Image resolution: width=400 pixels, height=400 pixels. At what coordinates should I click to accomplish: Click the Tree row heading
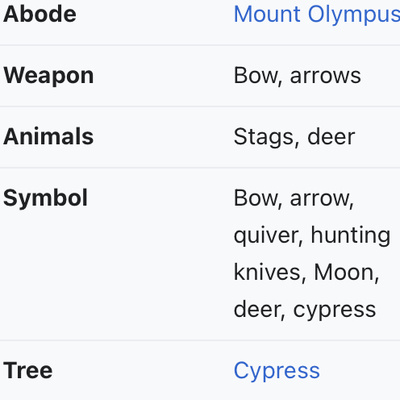(28, 371)
